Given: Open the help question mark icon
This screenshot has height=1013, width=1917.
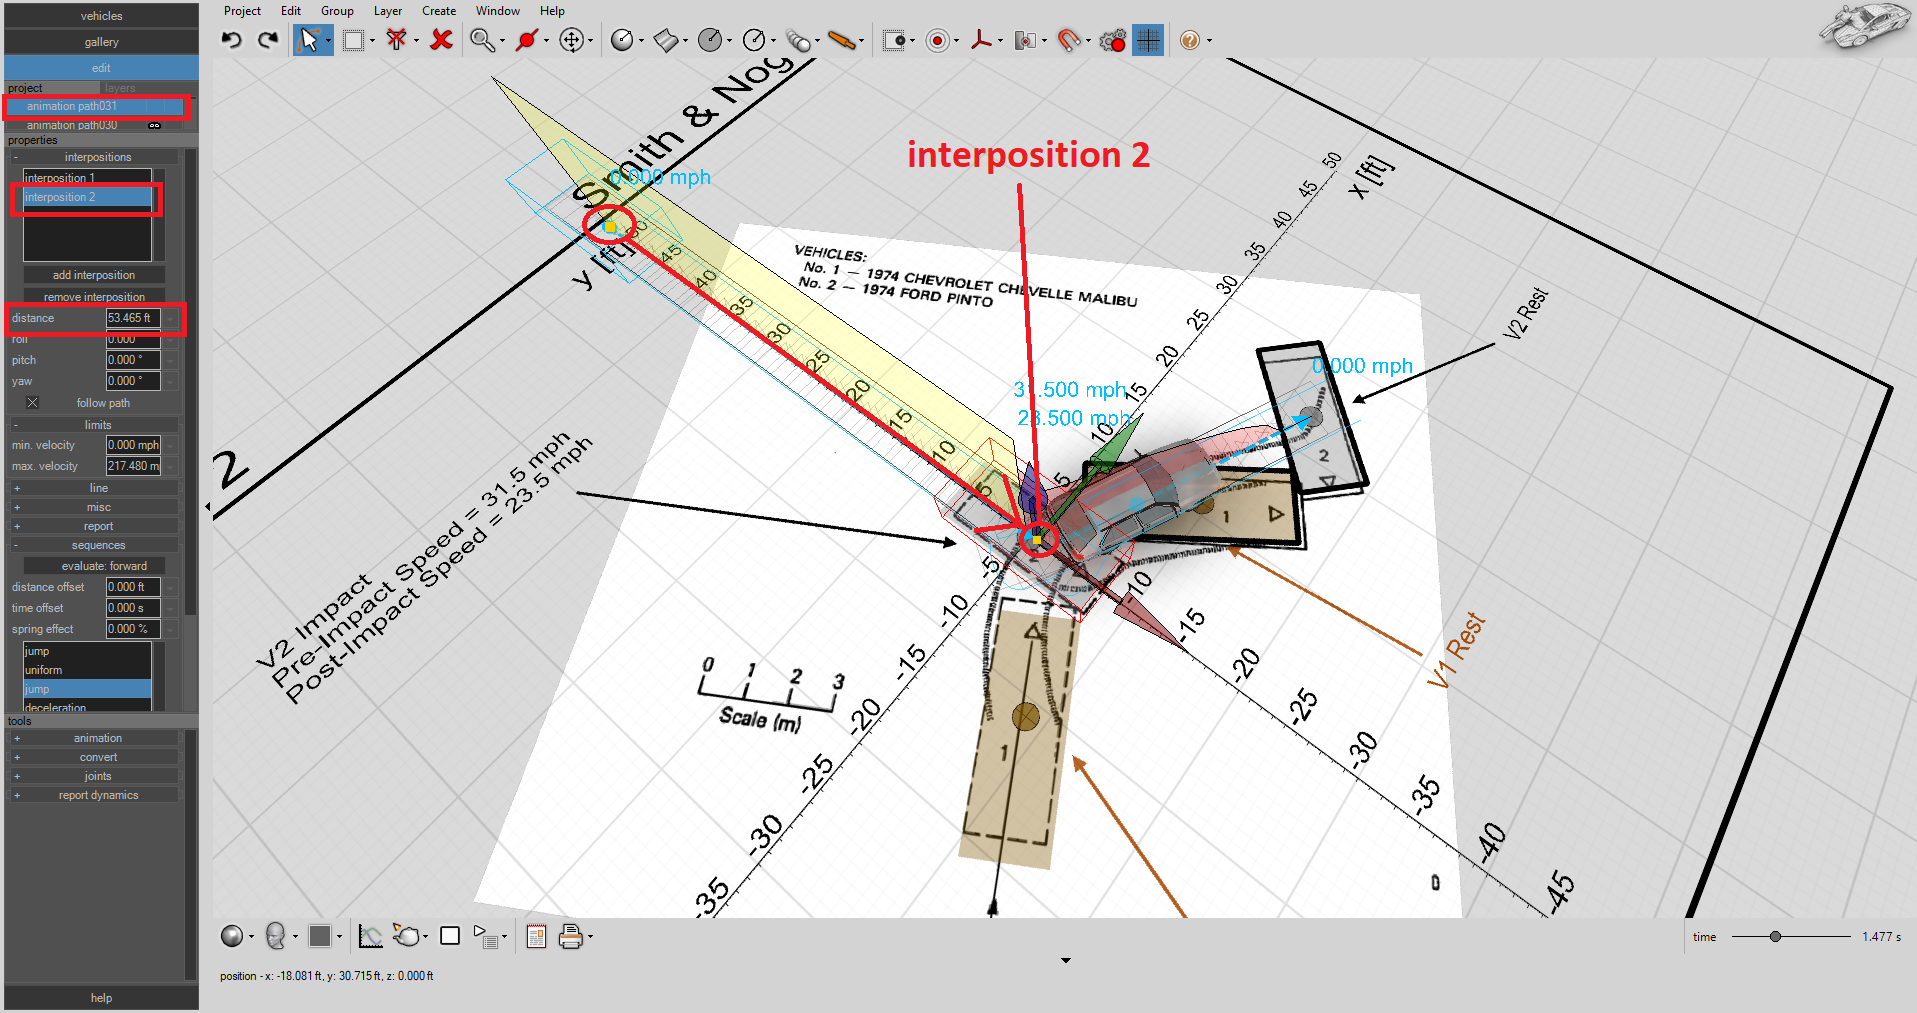Looking at the screenshot, I should 1189,40.
